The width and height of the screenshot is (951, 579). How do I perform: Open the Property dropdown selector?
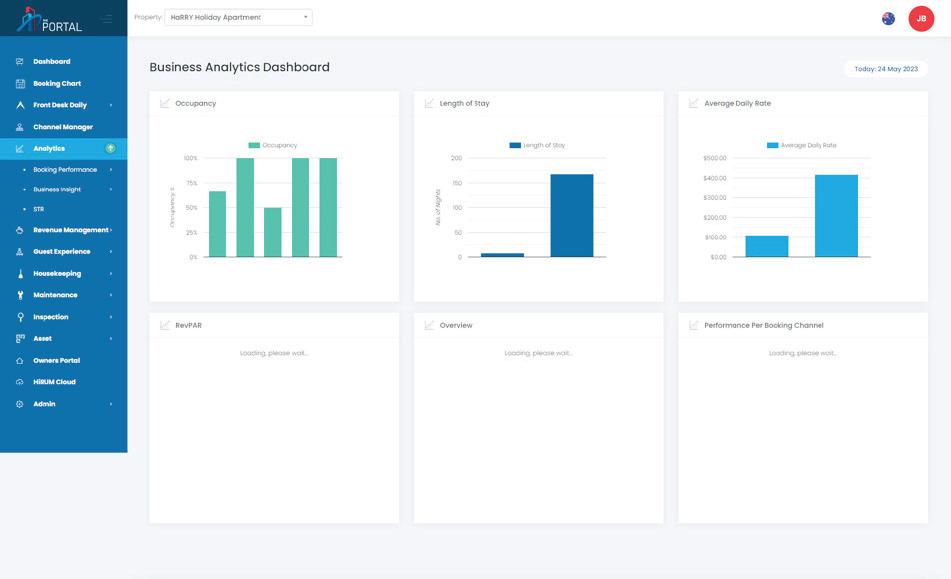(x=238, y=17)
